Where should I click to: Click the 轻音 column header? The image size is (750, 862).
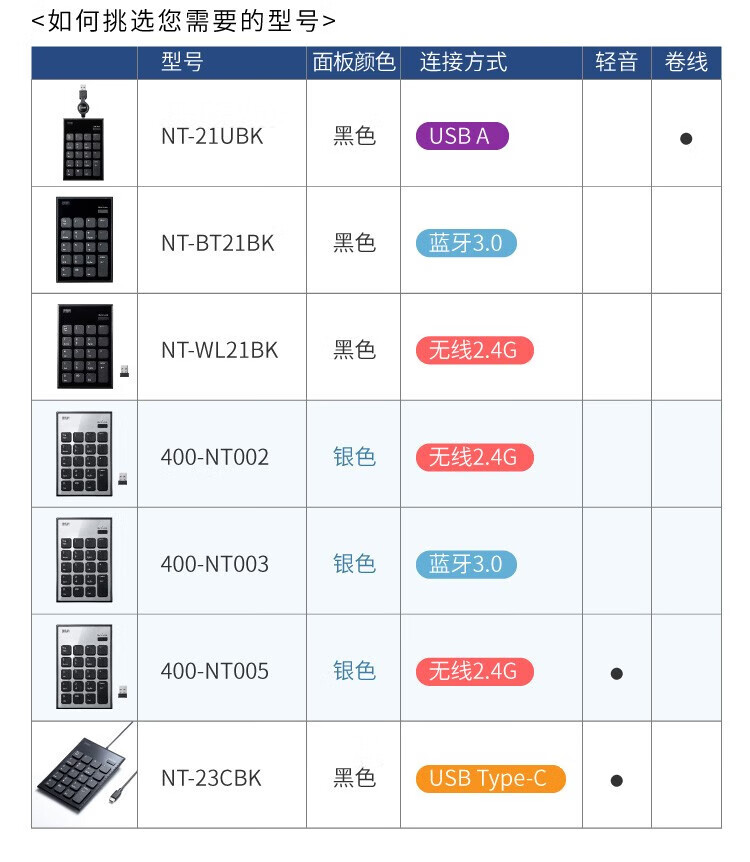click(616, 62)
